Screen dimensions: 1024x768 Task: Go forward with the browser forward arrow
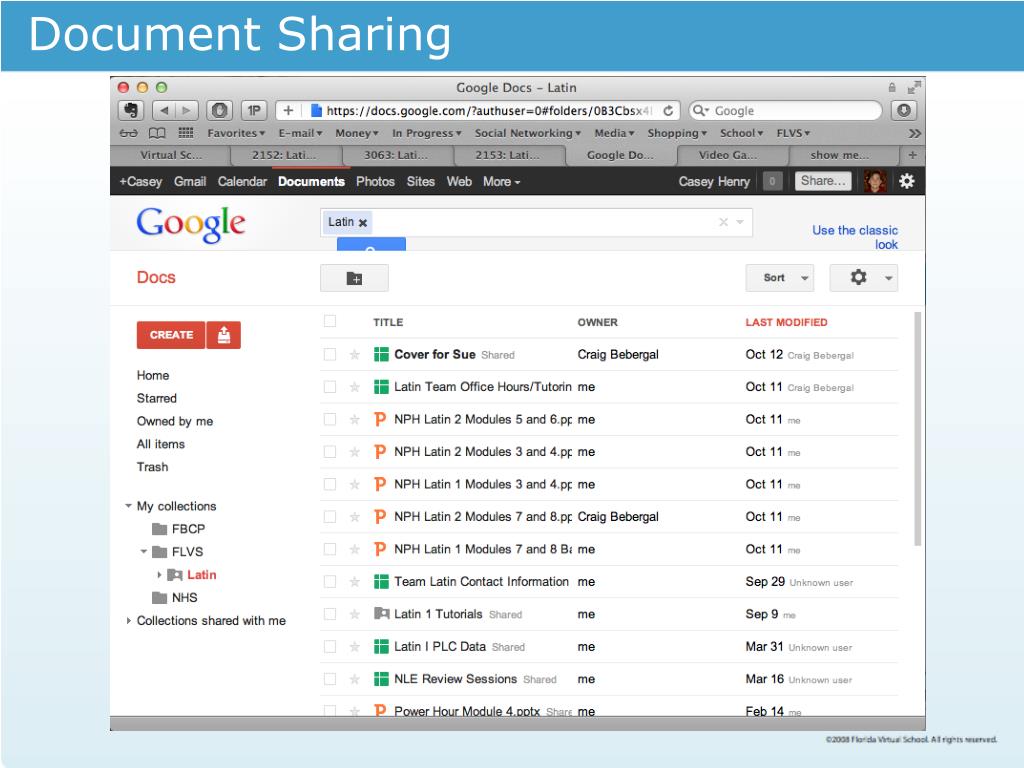(x=187, y=110)
